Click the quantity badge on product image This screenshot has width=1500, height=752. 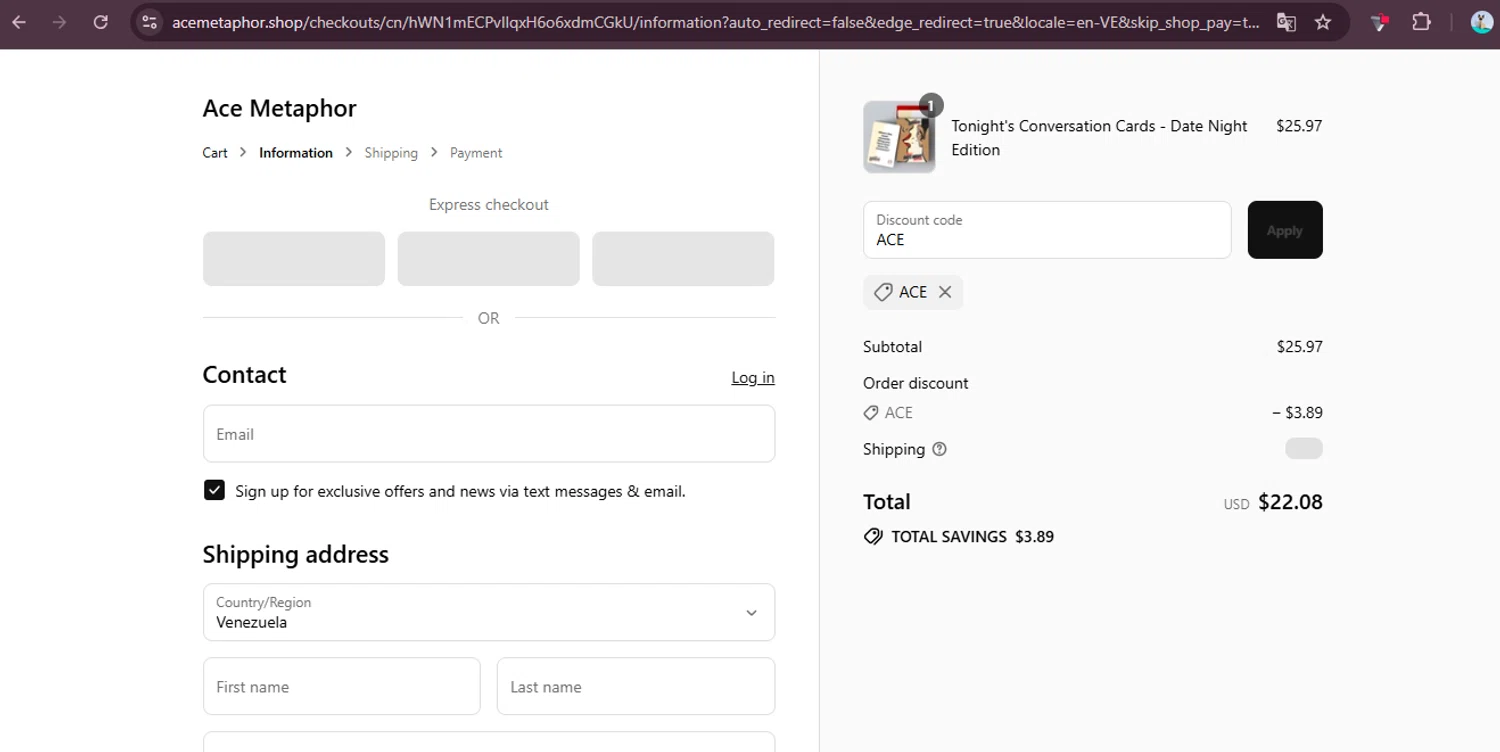(x=931, y=105)
